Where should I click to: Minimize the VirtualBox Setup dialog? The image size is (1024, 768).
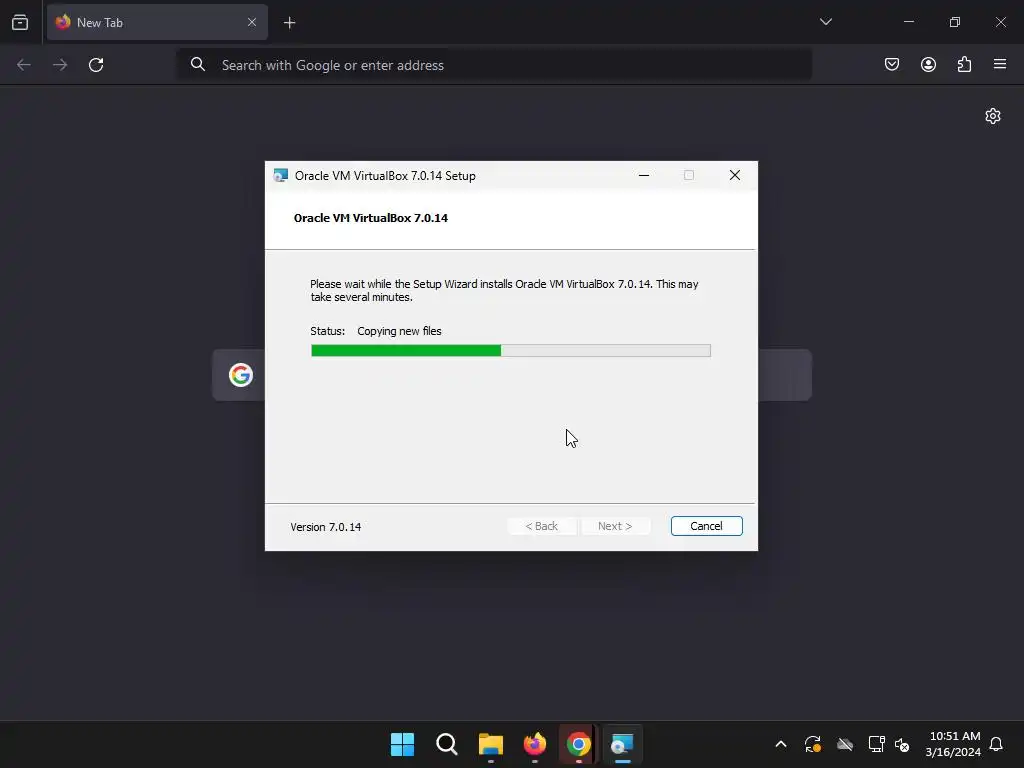pos(644,175)
